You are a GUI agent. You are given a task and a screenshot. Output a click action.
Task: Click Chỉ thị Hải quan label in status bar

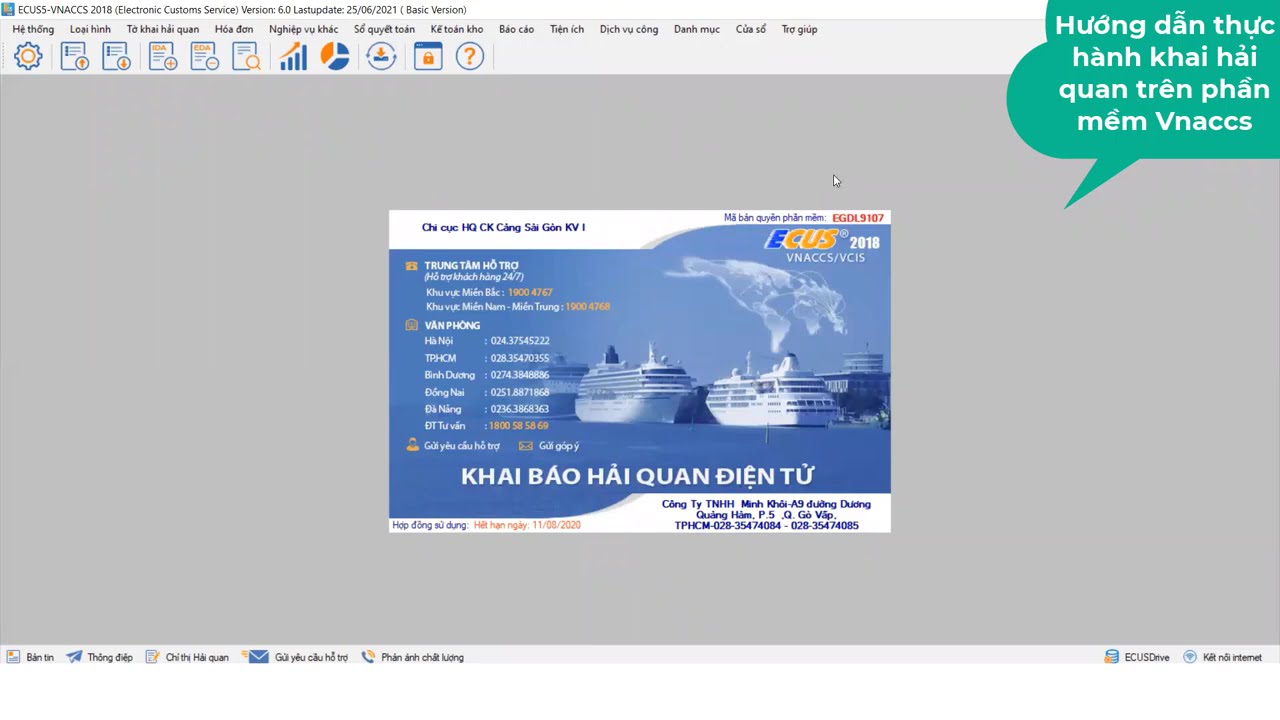pyautogui.click(x=197, y=657)
